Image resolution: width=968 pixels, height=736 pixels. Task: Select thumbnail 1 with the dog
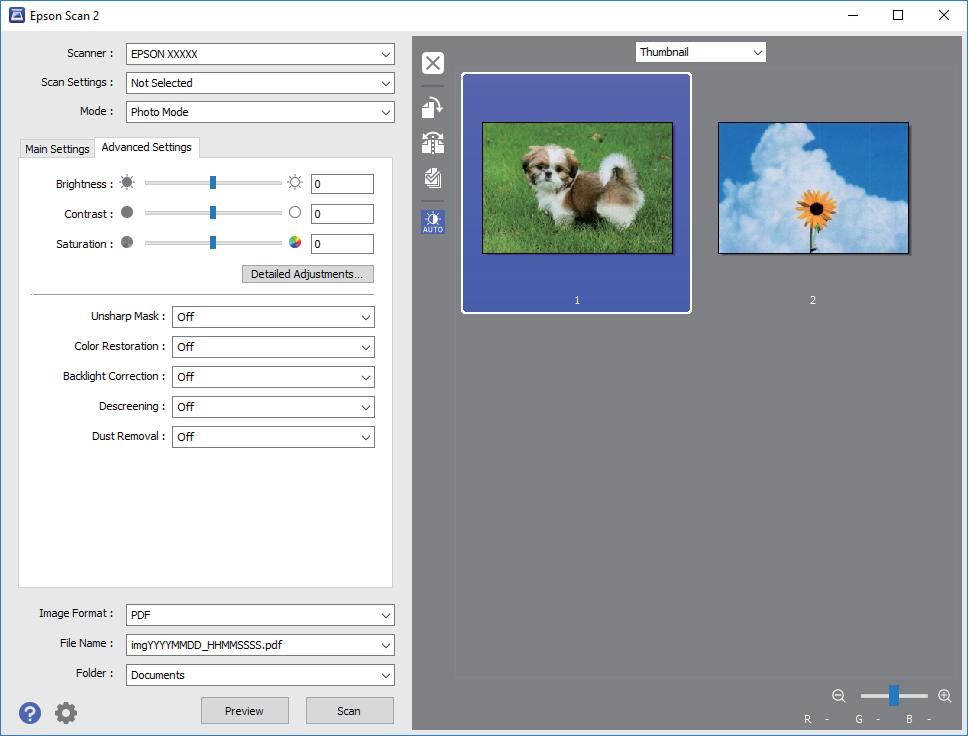(x=577, y=193)
